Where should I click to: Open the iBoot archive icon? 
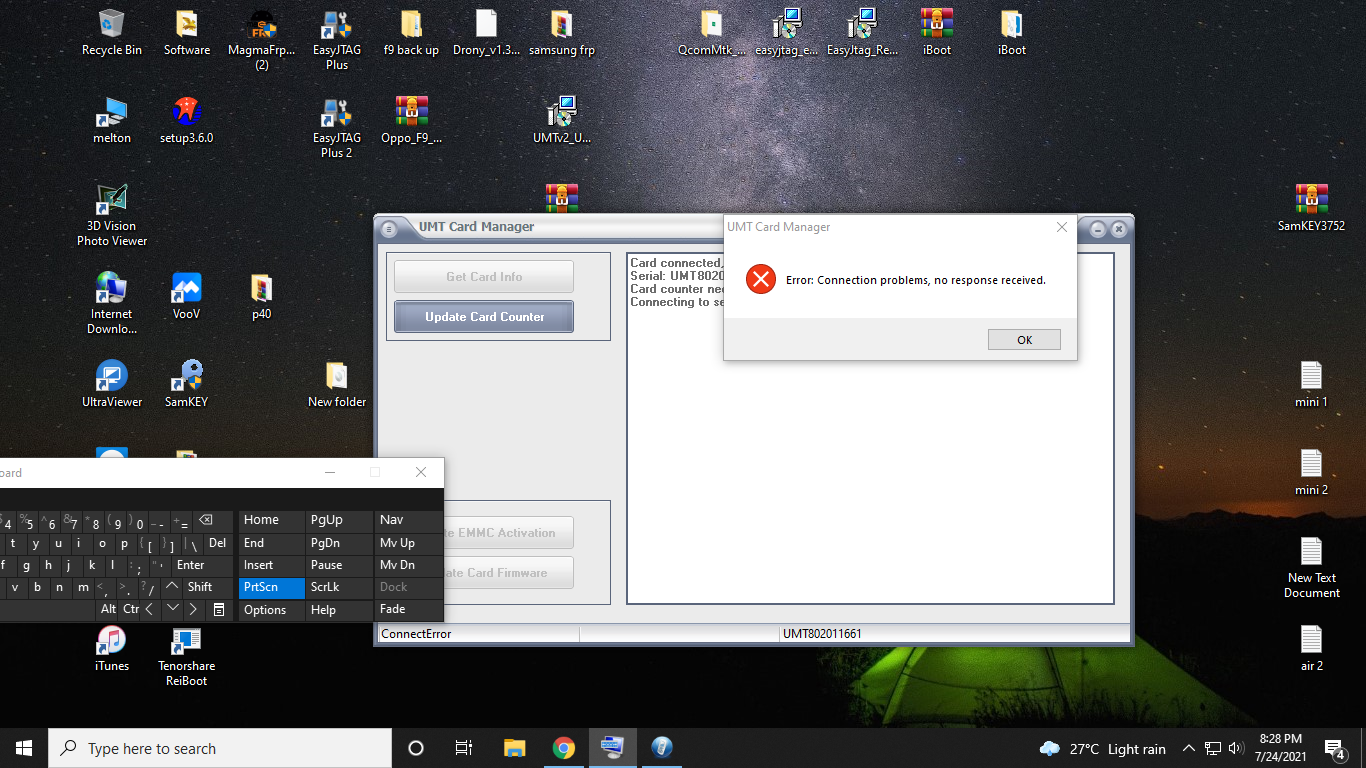click(x=936, y=33)
